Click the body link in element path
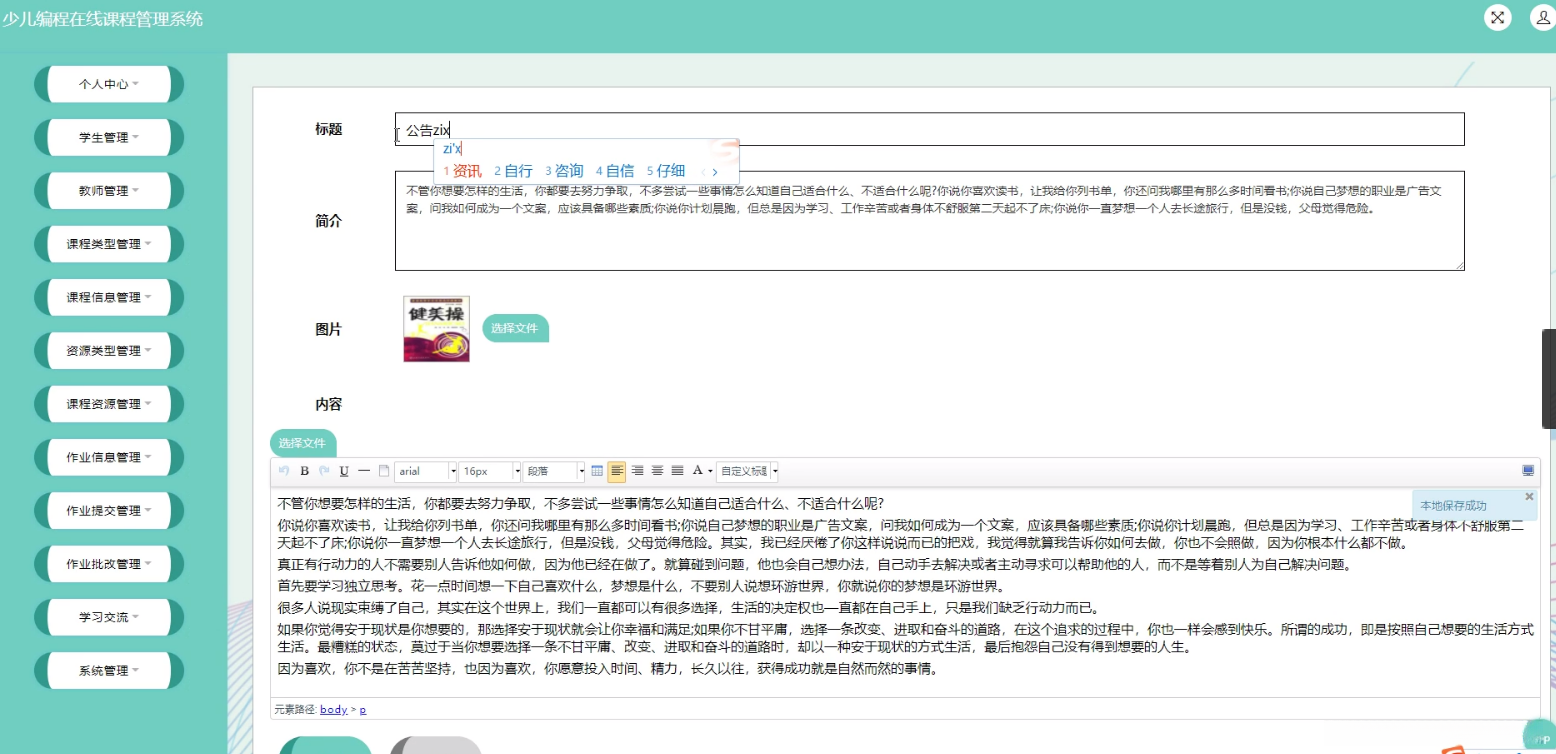 coord(334,710)
